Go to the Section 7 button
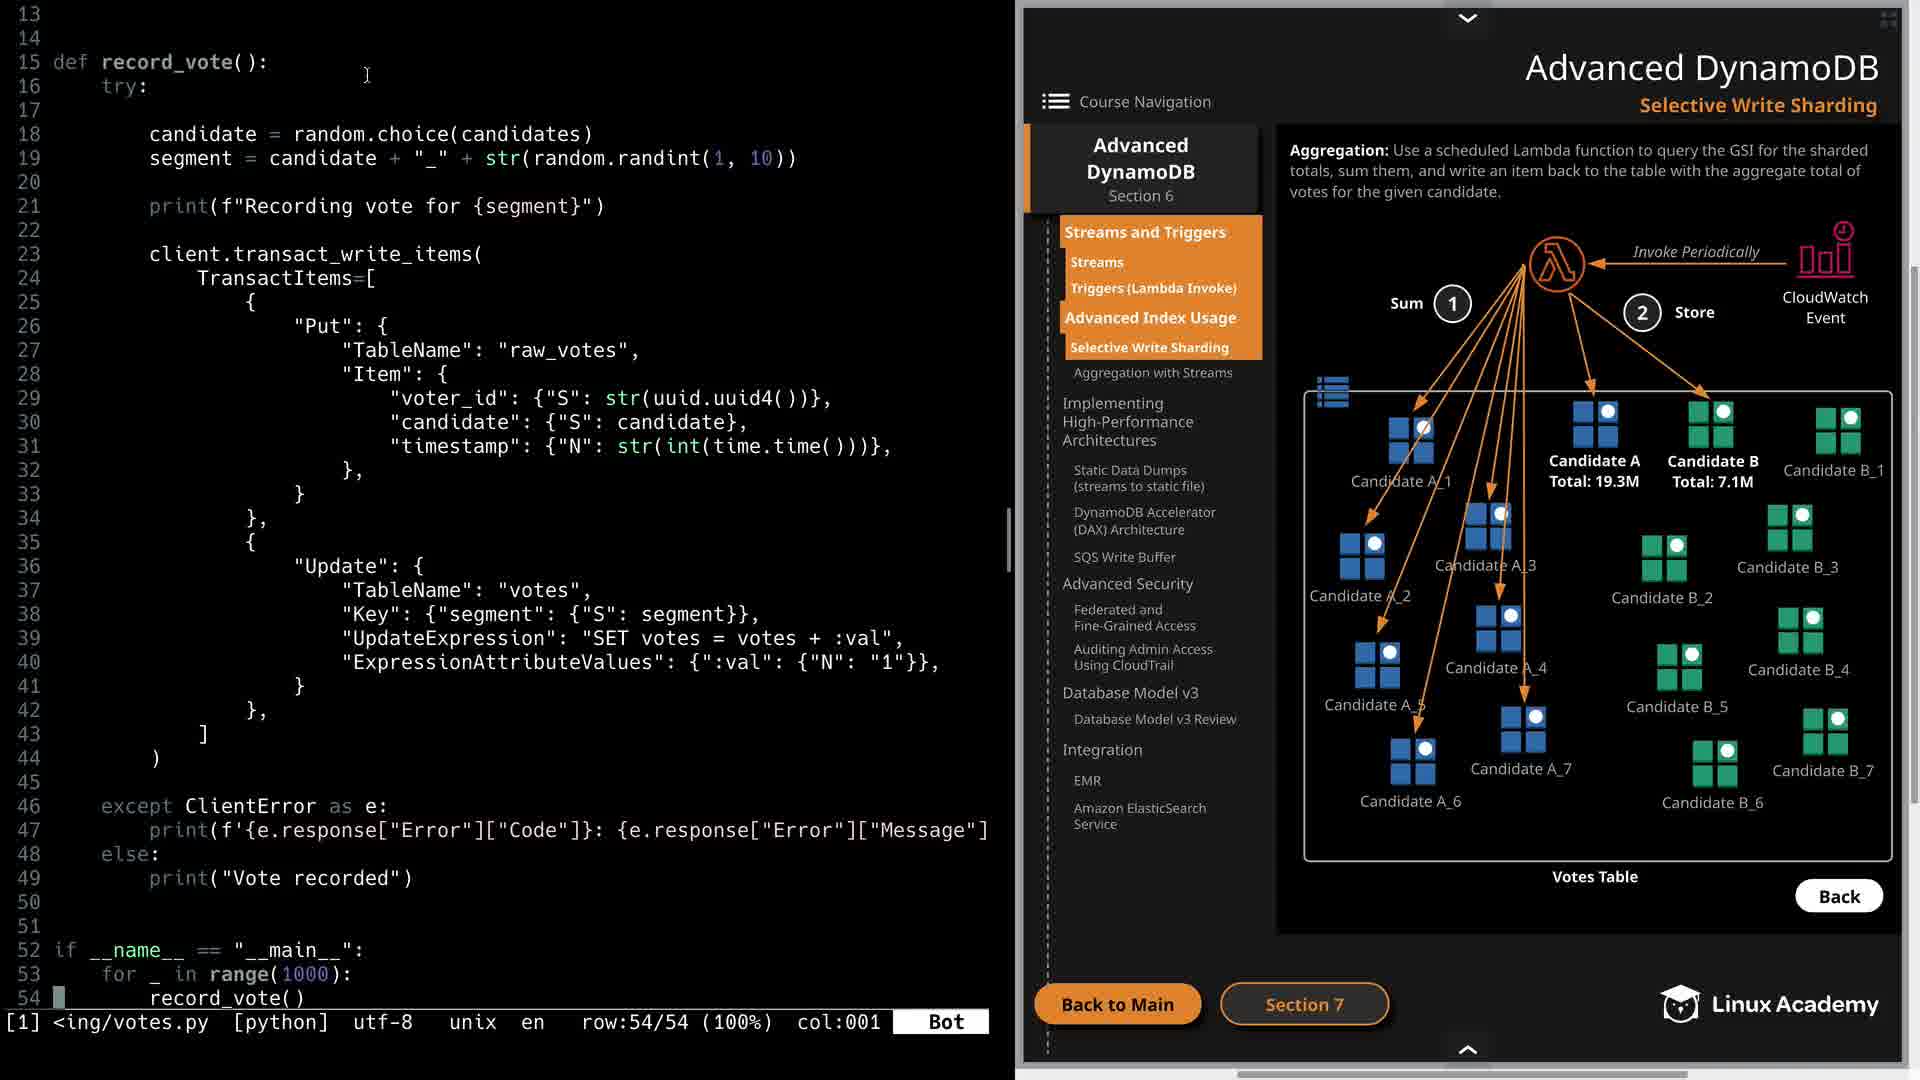 1304,1004
